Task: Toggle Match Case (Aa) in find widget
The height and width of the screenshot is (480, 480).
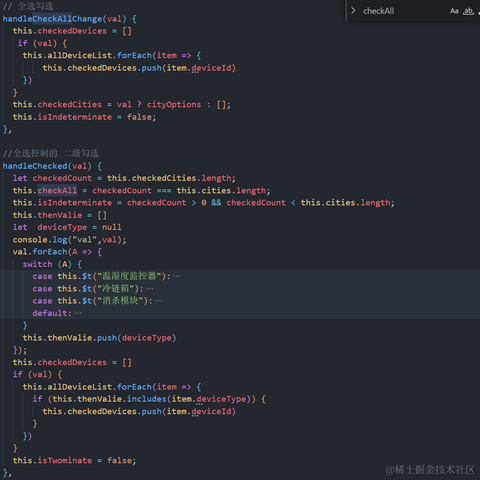Action: (x=454, y=11)
